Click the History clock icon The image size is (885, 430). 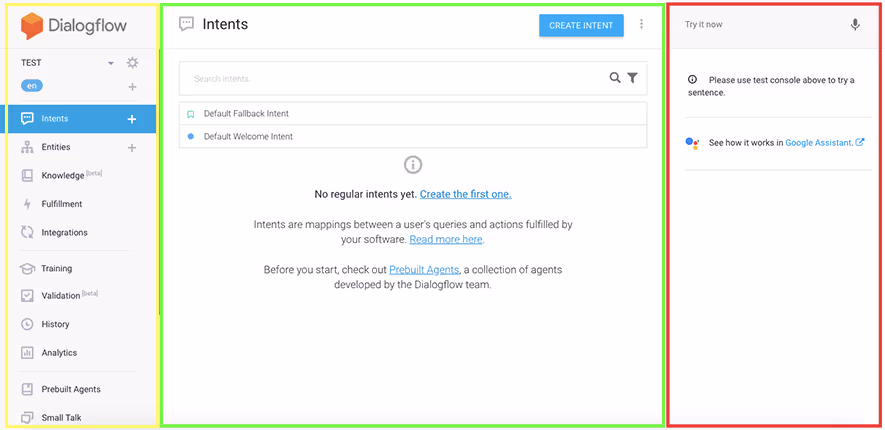27,324
